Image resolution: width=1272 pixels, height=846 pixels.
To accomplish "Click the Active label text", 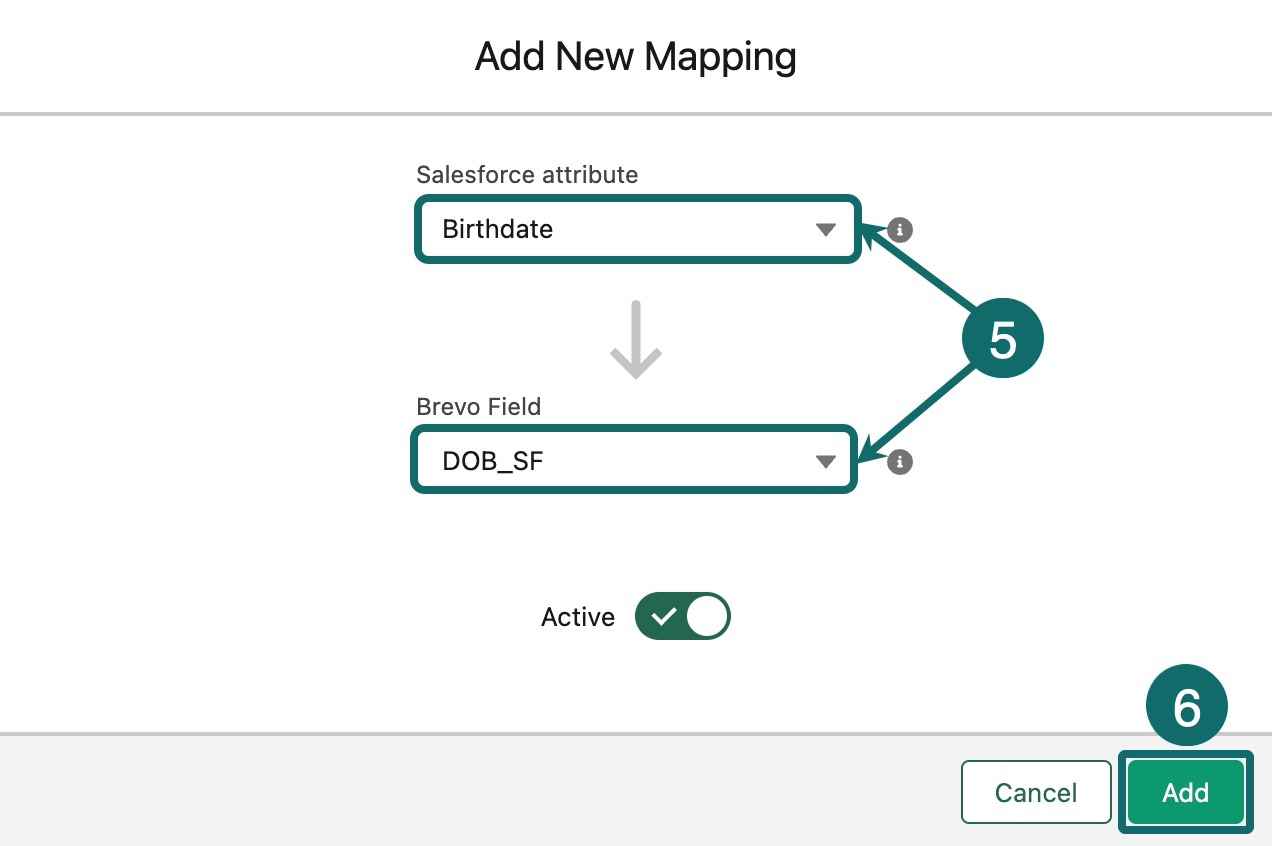I will 578,617.
